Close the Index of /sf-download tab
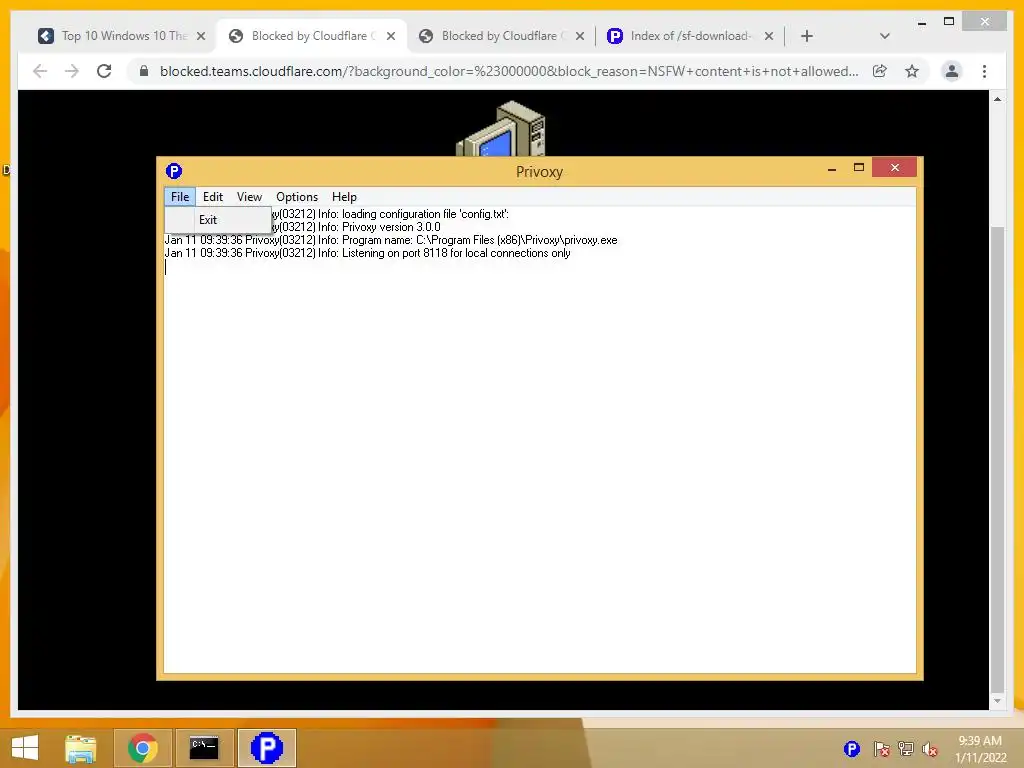This screenshot has width=1024, height=768. [769, 36]
